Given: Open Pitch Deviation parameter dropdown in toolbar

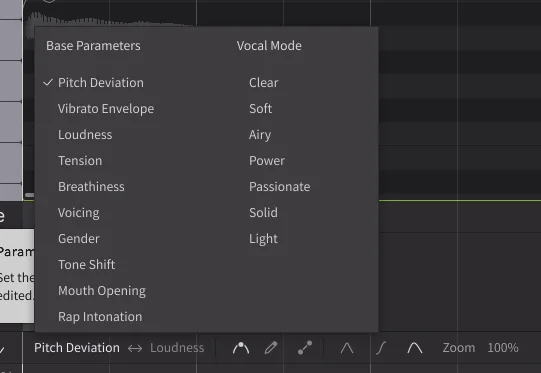Looking at the screenshot, I should tap(77, 348).
